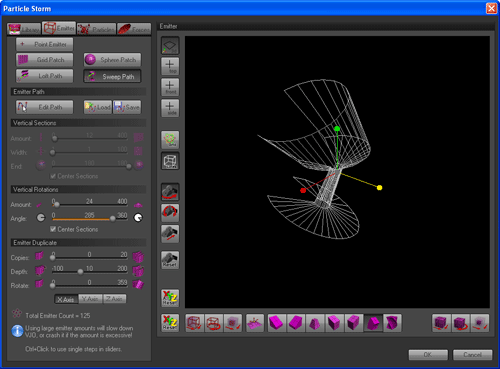Image resolution: width=500 pixels, height=369 pixels.
Task: Open the Forces tab
Action: [x=134, y=29]
